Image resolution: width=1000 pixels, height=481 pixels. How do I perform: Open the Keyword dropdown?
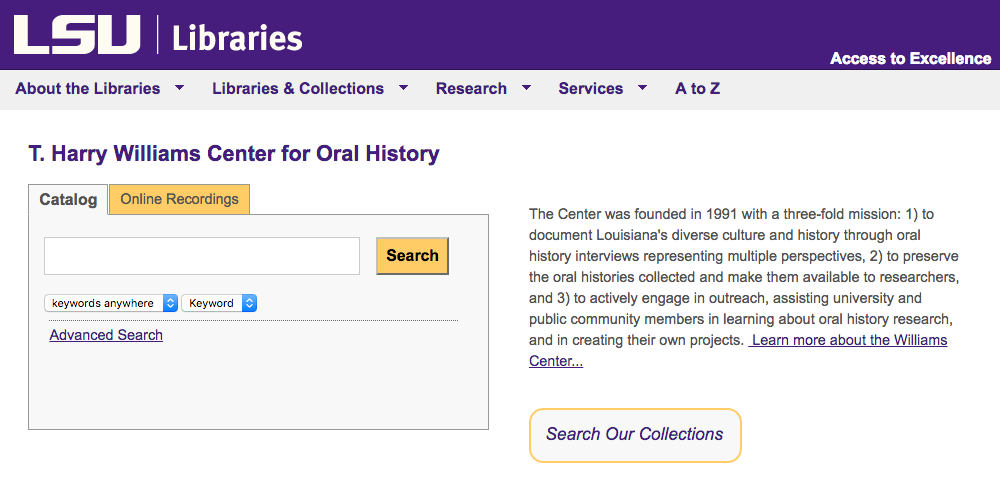(219, 303)
